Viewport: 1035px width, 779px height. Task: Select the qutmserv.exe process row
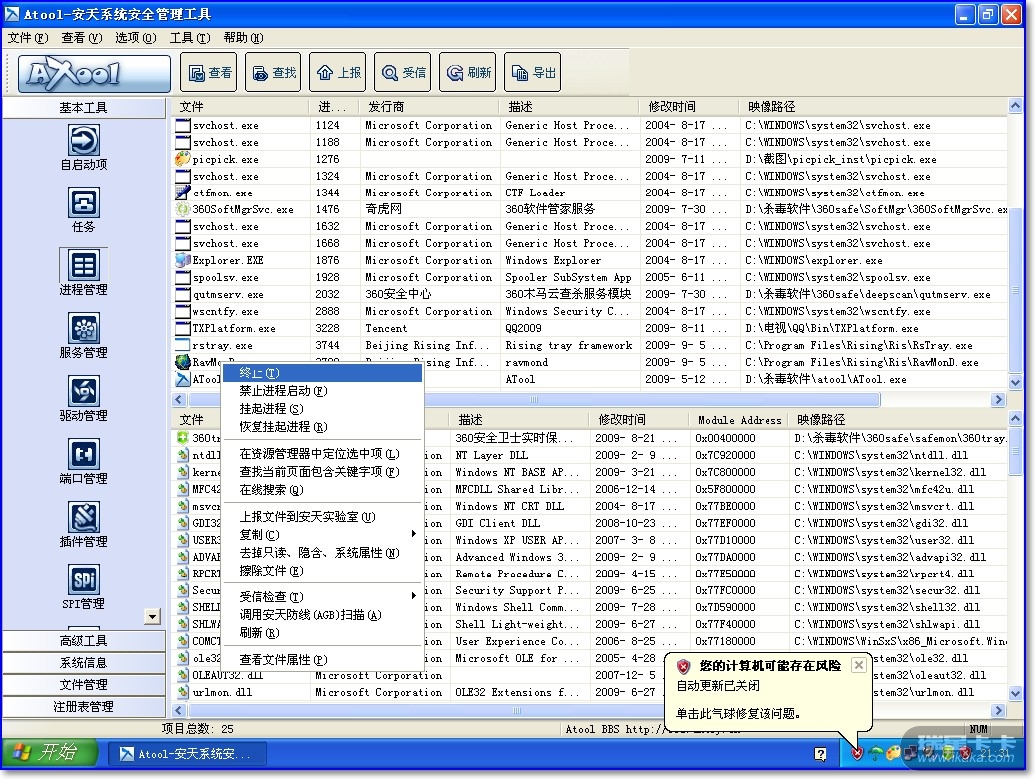591,294
